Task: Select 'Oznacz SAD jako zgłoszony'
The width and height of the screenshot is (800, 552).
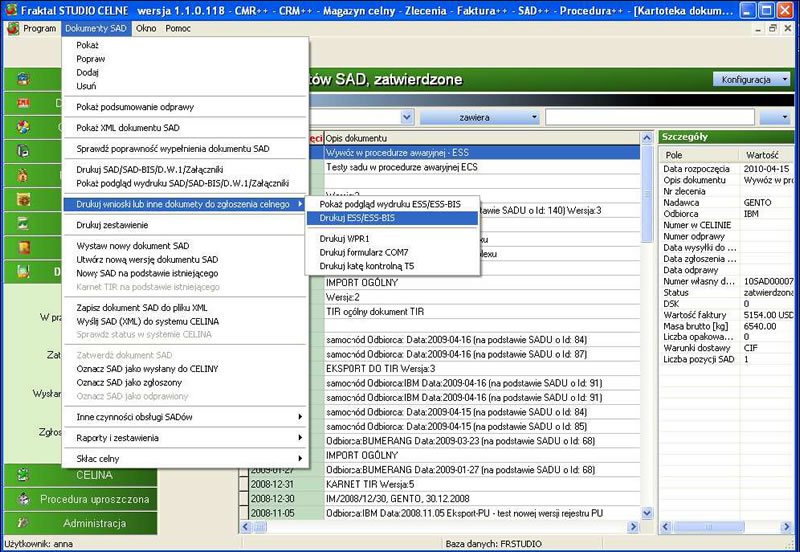Action: [x=185, y=383]
